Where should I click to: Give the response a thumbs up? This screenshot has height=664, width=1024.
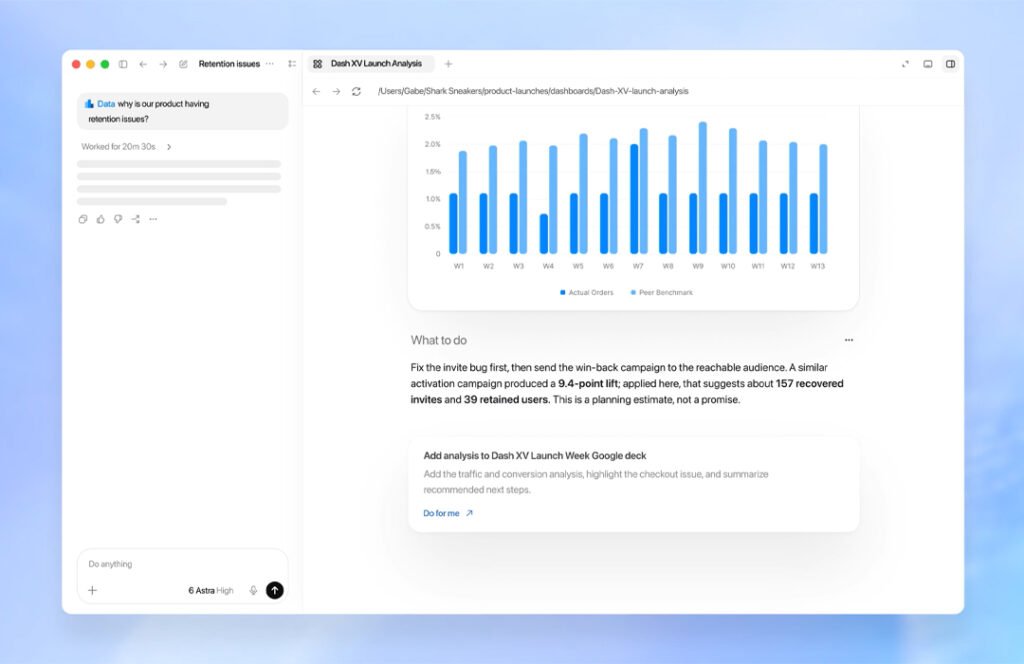click(101, 219)
